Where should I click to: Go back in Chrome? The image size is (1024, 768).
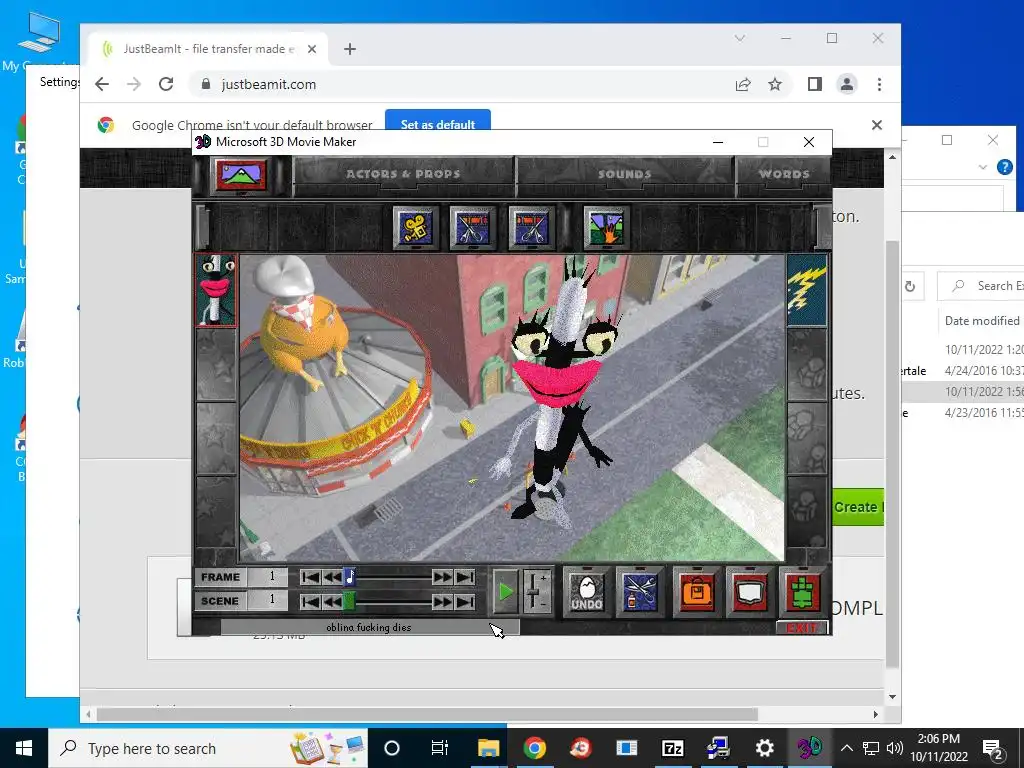102,84
